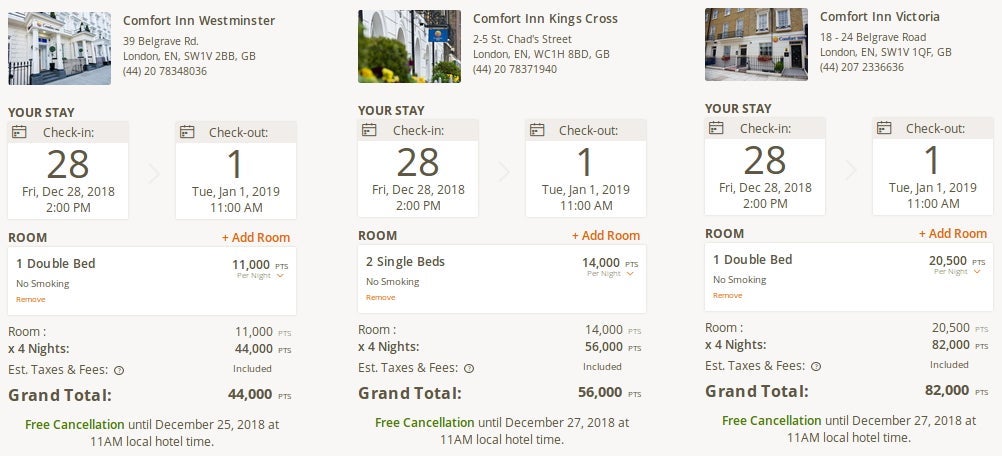Click Kings Cross check-out calendar icon
1002x456 pixels.
tap(536, 130)
